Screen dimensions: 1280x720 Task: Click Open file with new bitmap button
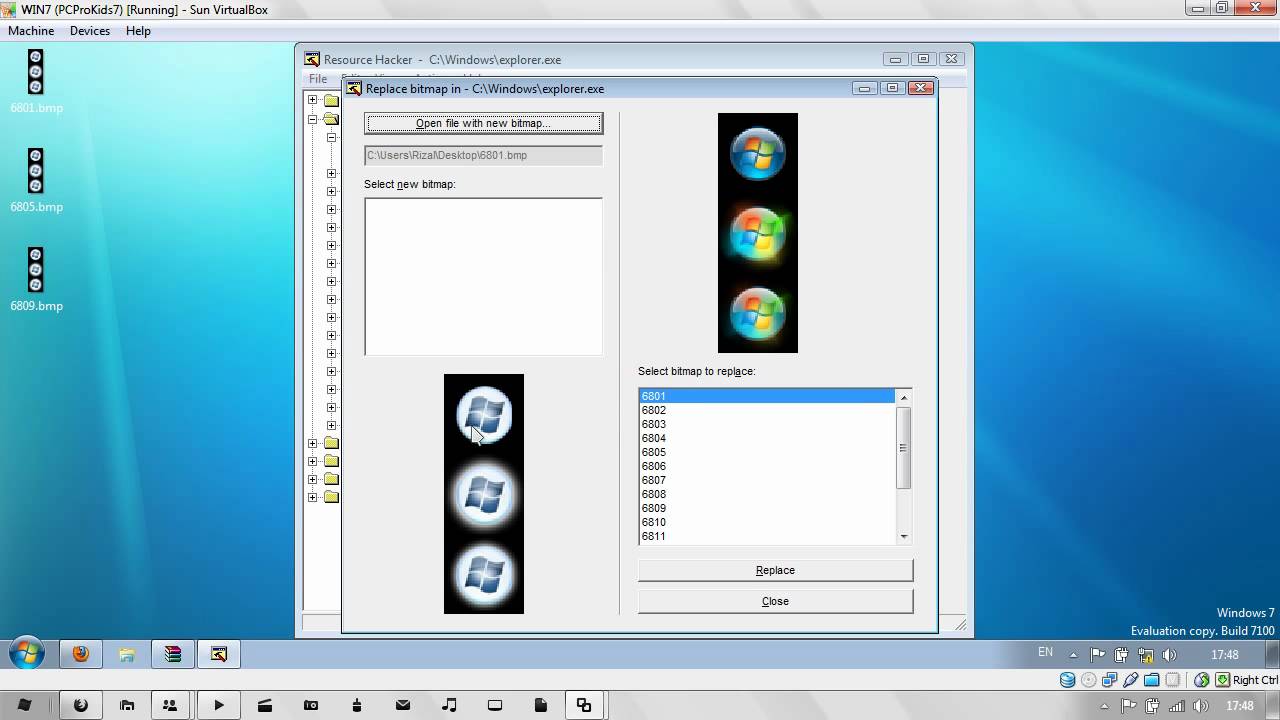[483, 123]
